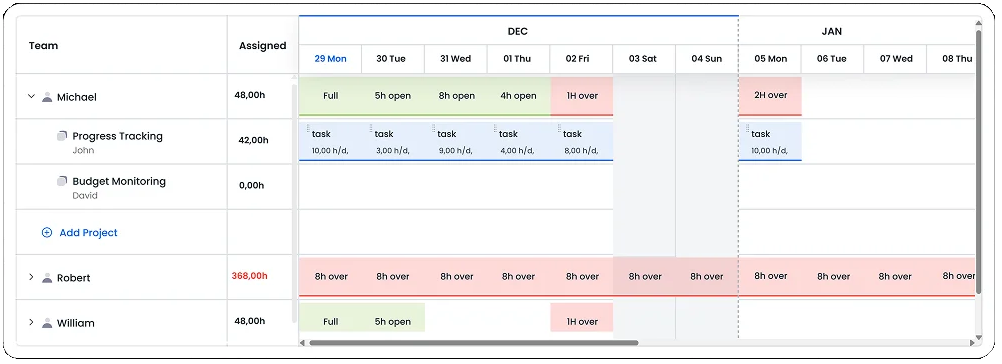The width and height of the screenshot is (1002, 364).
Task: Open the 02 Fri task with 8,00 h/d
Action: click(581, 141)
